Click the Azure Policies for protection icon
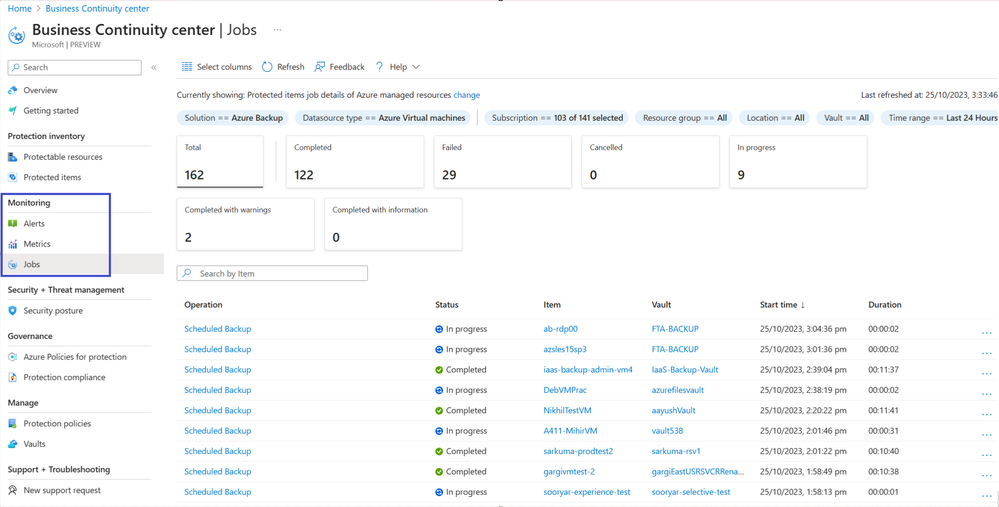This screenshot has height=507, width=999. click(x=13, y=357)
